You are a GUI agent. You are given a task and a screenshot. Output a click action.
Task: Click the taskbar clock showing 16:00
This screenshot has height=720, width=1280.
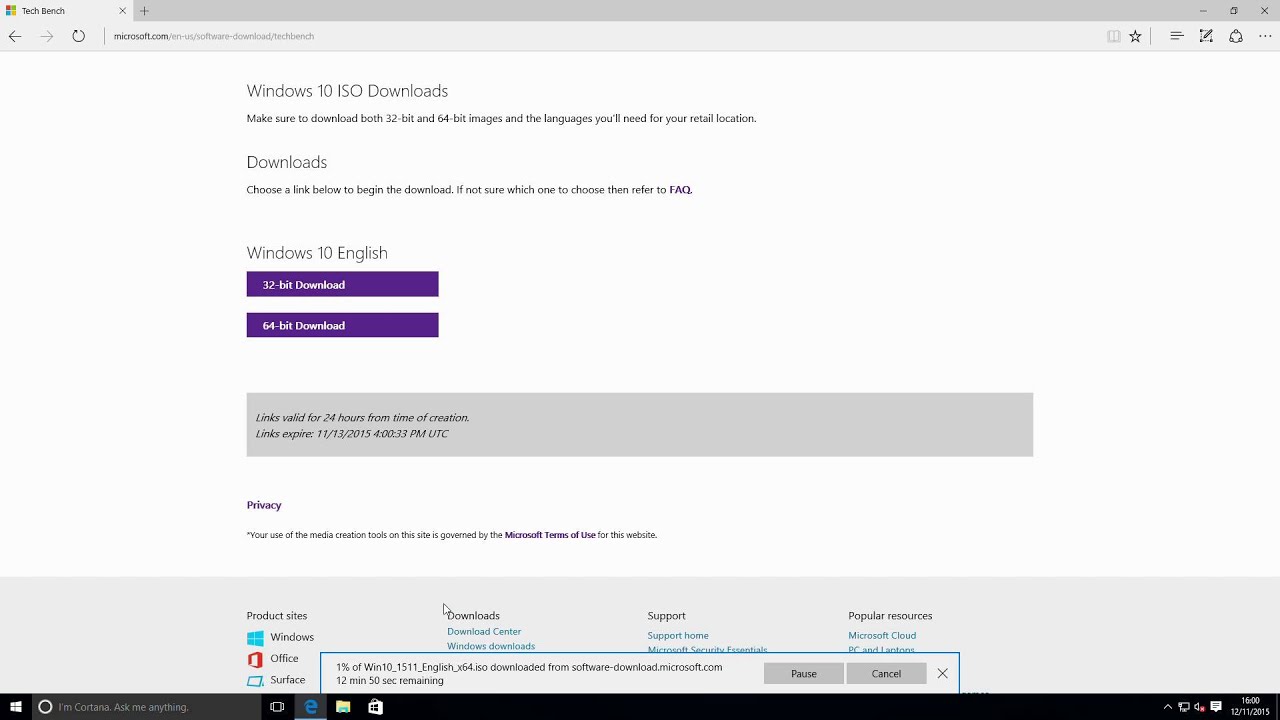click(1250, 707)
